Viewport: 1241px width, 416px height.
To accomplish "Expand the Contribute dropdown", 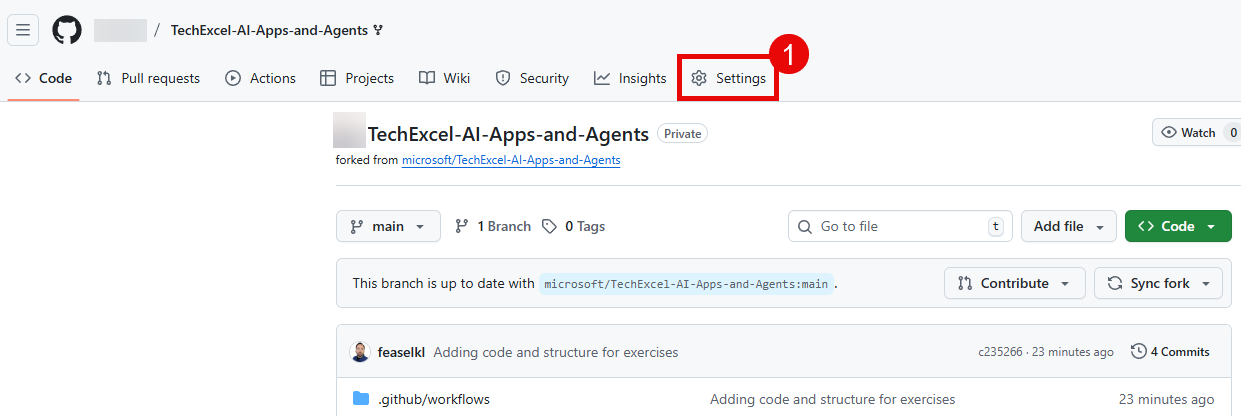I will (x=1014, y=283).
